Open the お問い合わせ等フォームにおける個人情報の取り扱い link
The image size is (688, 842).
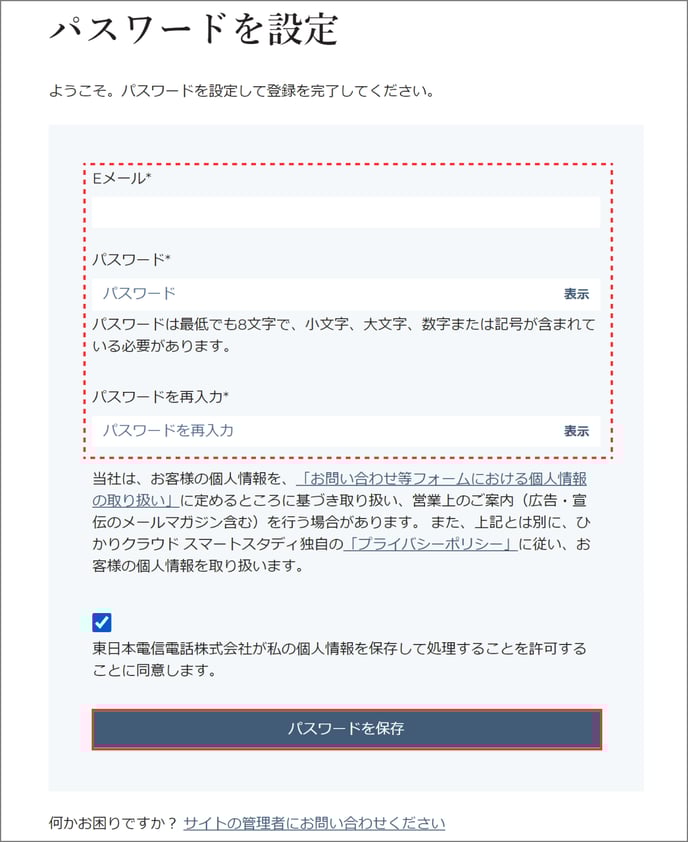click(339, 489)
